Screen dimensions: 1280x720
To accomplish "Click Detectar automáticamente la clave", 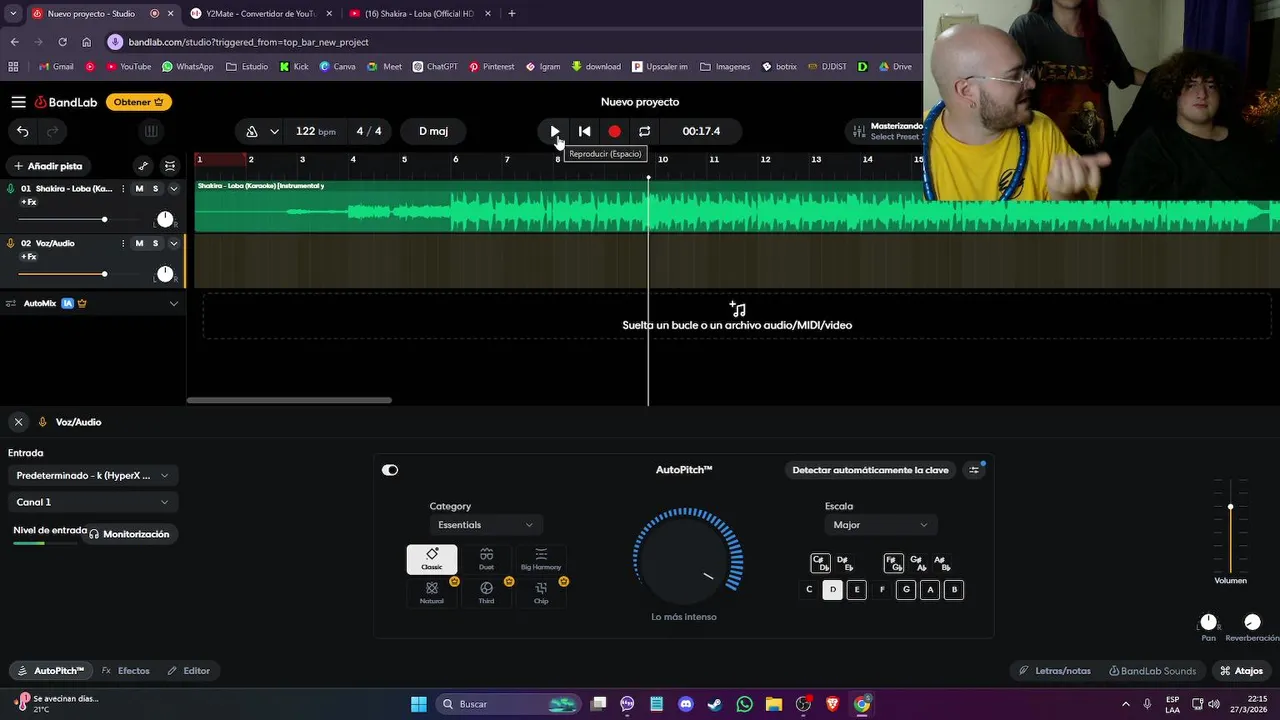I will [870, 470].
